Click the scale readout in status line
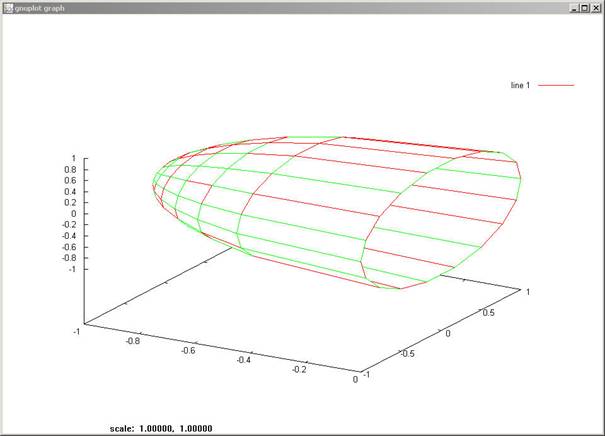The image size is (605, 436). pyautogui.click(x=161, y=429)
